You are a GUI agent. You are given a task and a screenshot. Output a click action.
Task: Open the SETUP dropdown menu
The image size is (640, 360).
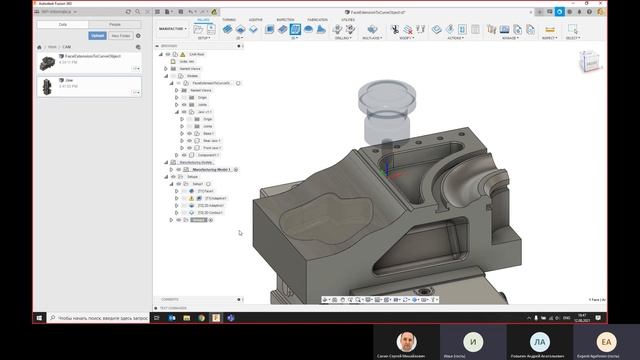(204, 38)
